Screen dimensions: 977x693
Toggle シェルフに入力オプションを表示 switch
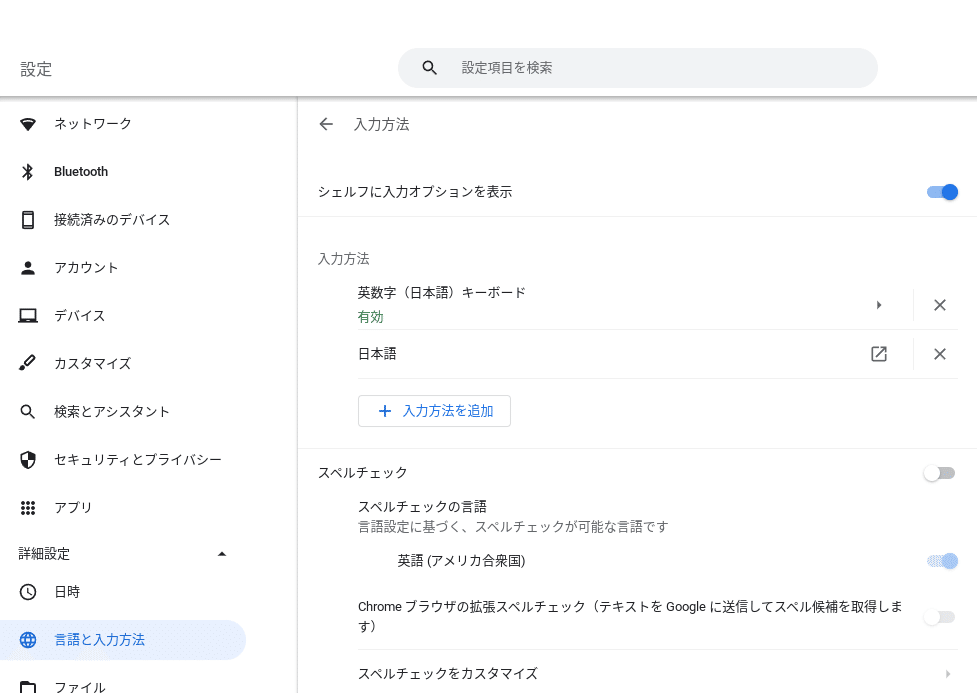(x=942, y=192)
